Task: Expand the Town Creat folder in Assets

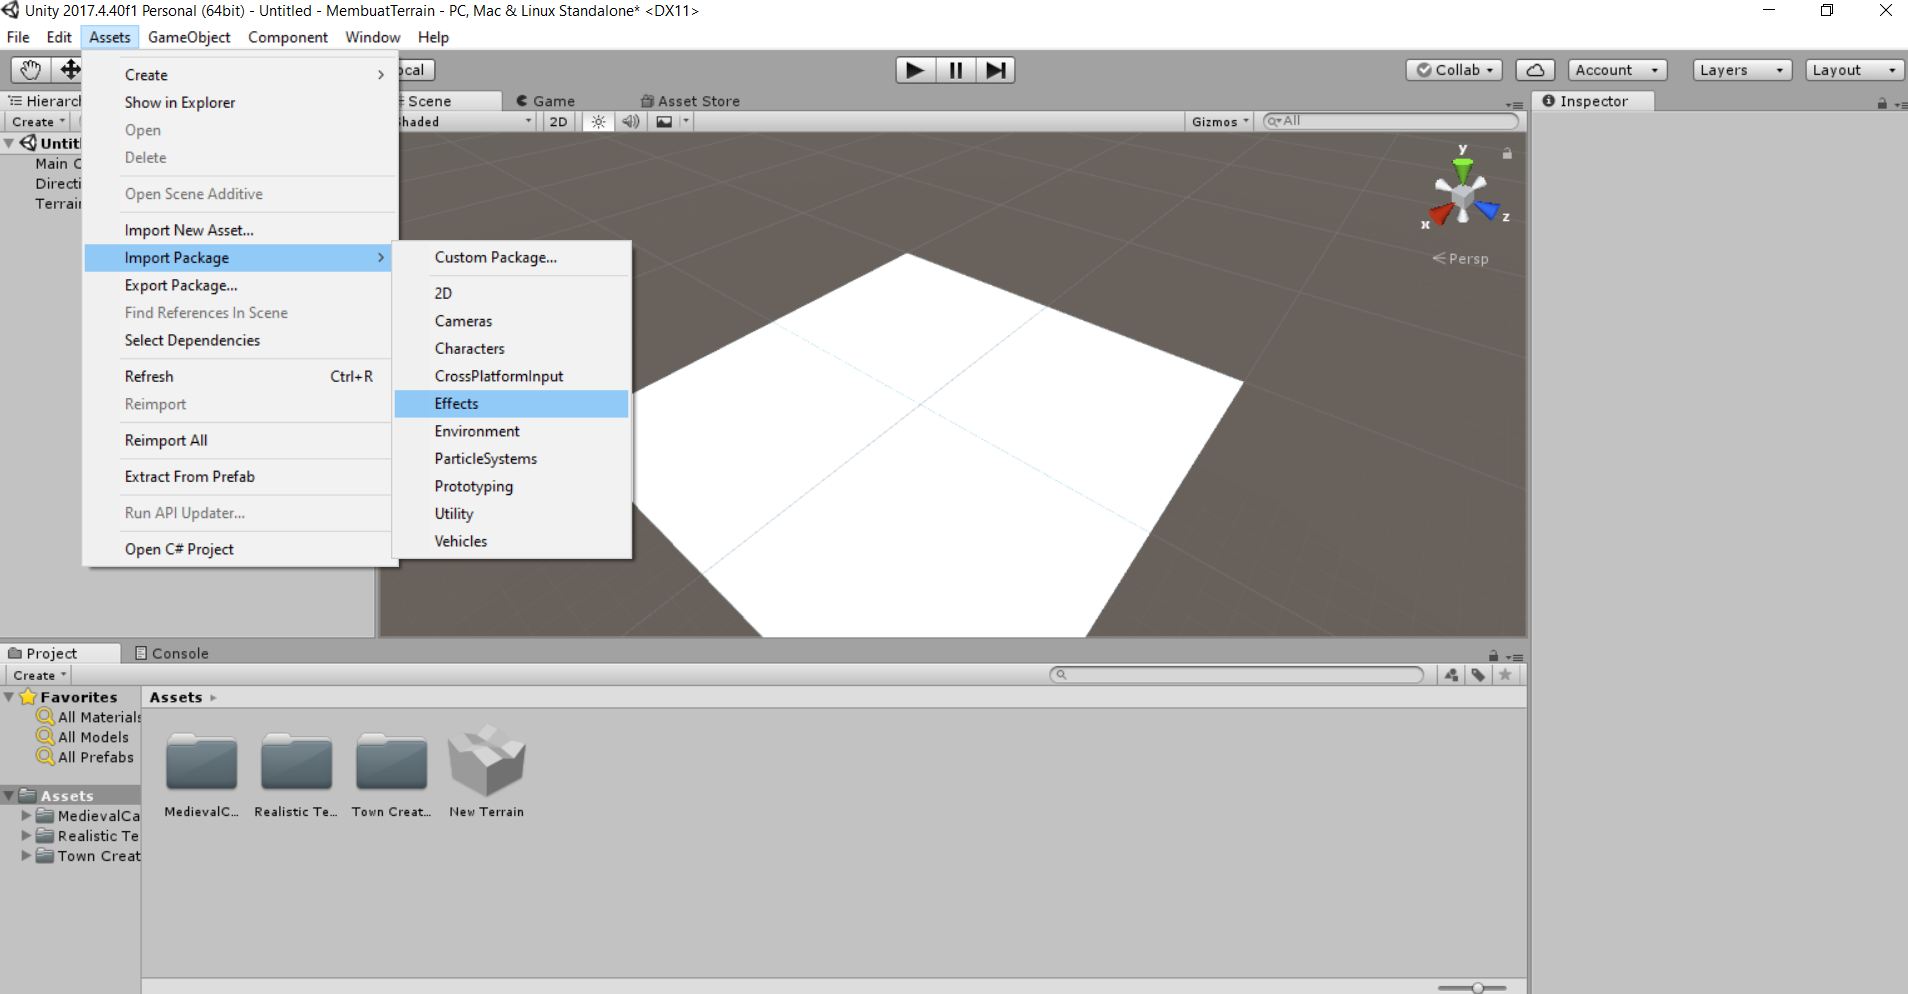Action: [25, 856]
